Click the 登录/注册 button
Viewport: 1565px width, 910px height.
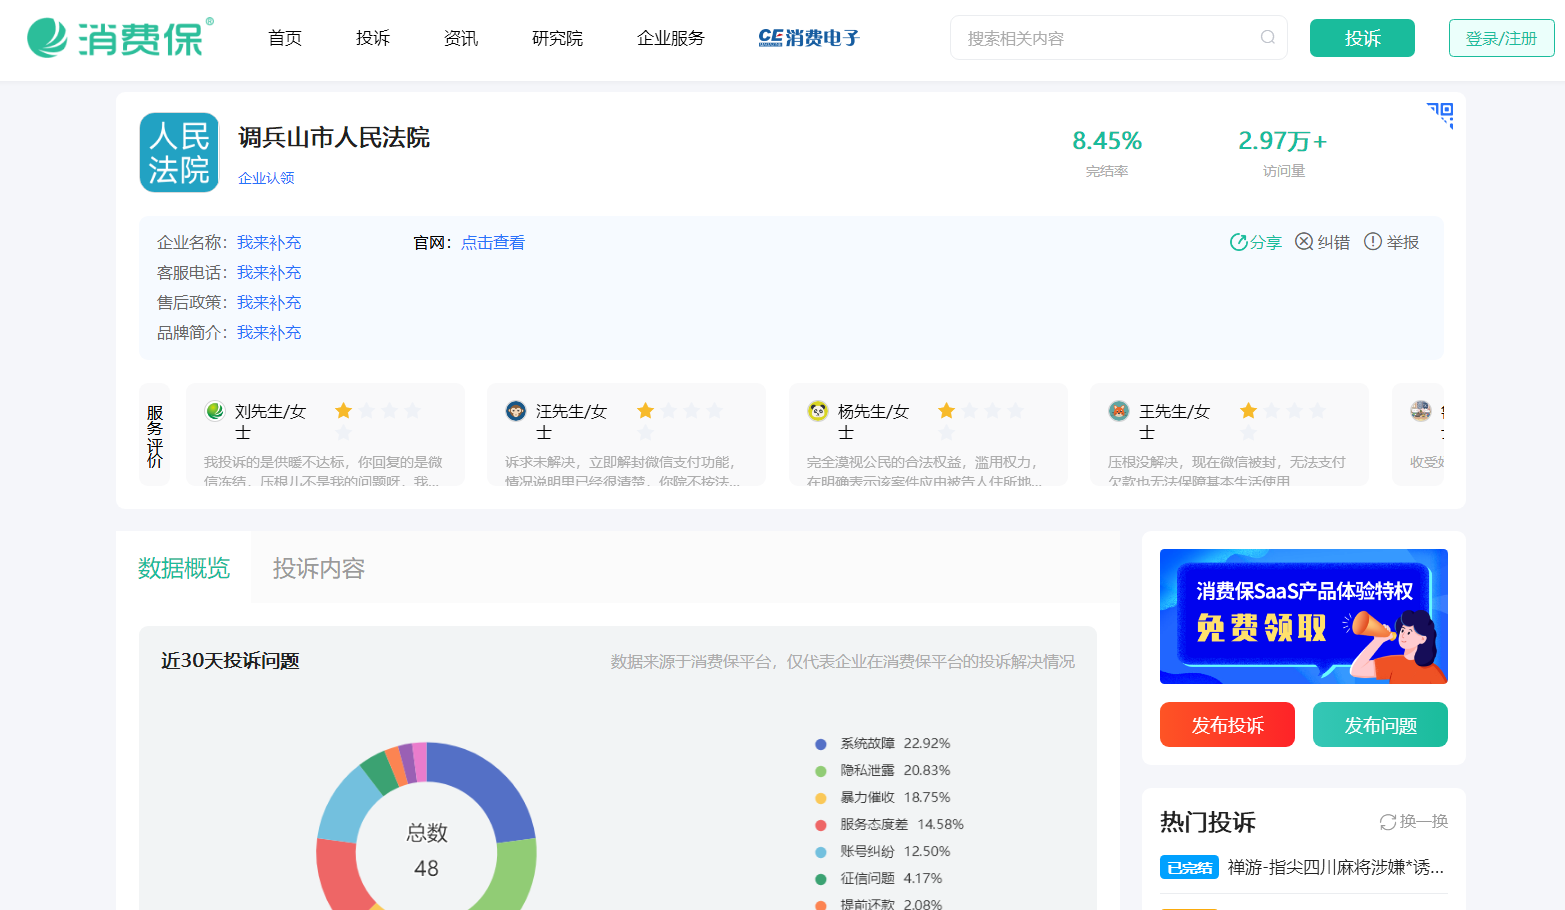coord(1501,38)
